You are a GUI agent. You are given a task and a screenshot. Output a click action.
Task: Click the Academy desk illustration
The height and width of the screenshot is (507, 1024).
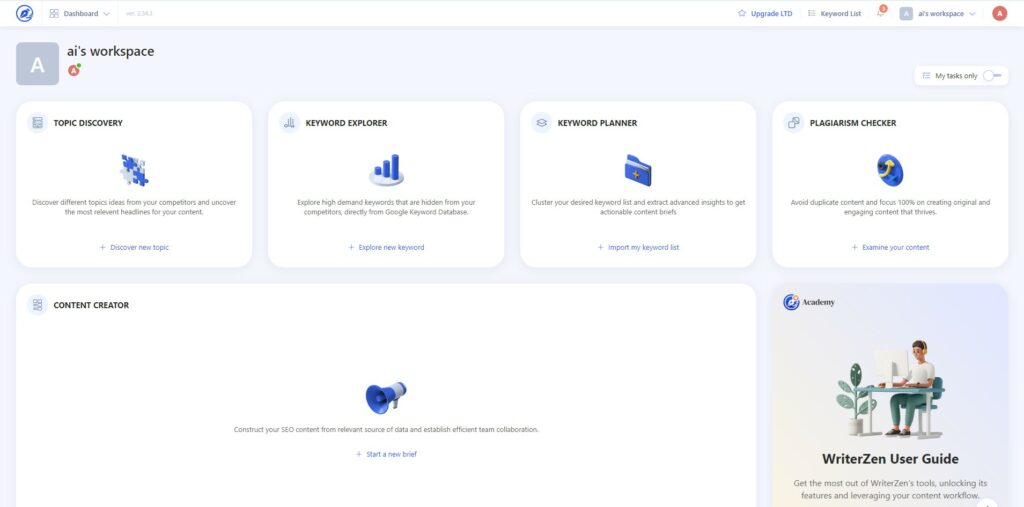(890, 389)
